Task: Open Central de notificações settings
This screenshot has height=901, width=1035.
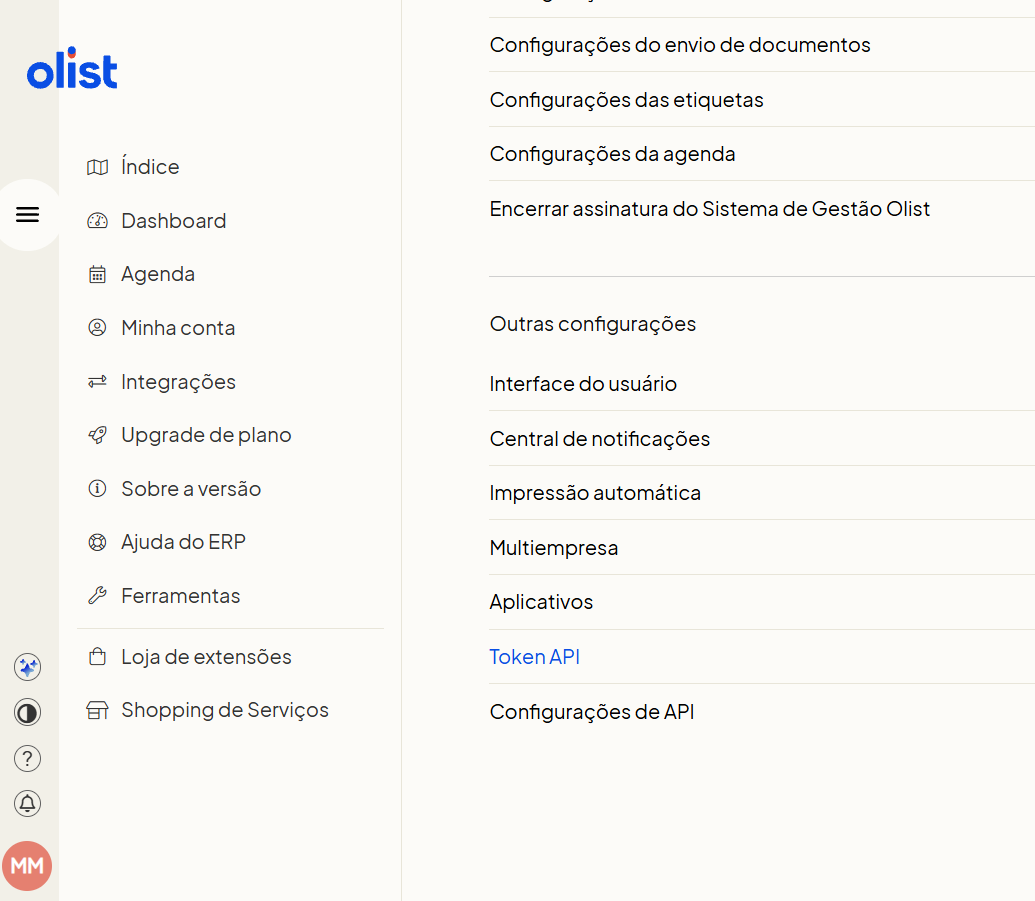Action: (x=600, y=439)
